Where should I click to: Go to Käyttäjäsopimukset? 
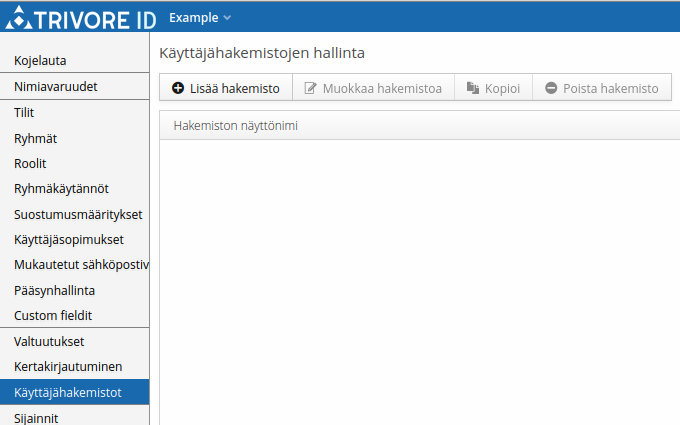tap(68, 240)
